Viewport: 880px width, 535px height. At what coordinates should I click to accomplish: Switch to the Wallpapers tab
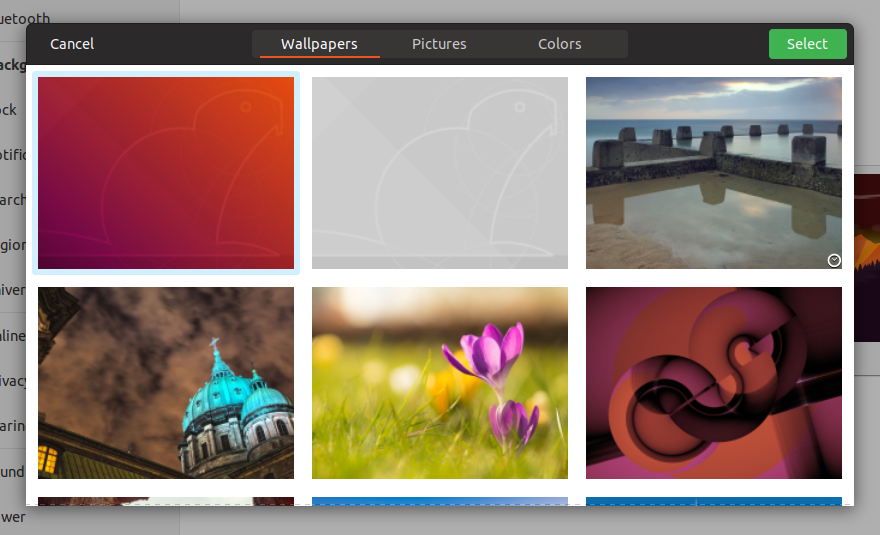pos(319,44)
